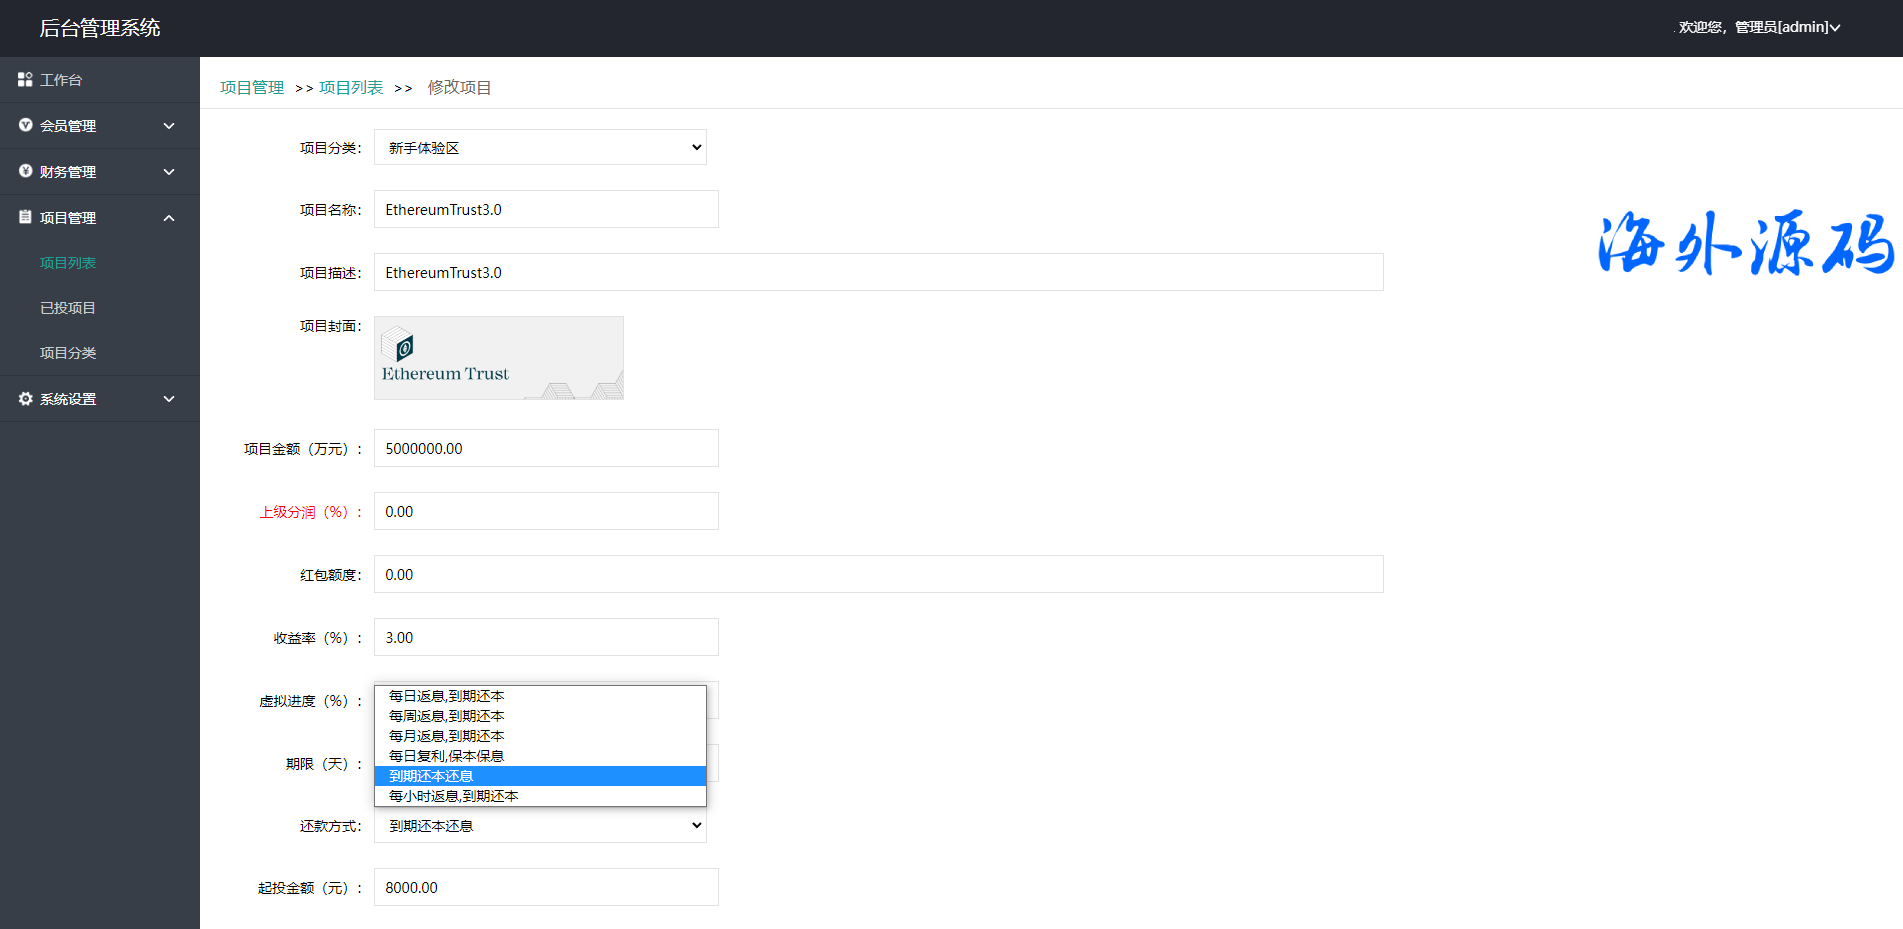Click the 项目列表 breadcrumb link
The image size is (1903, 929).
point(351,88)
